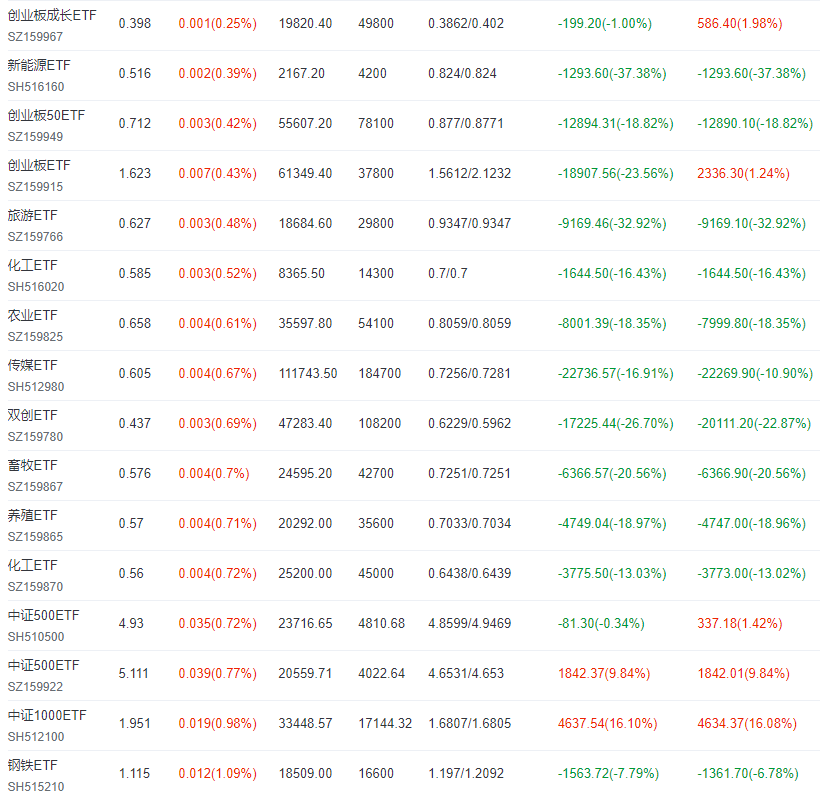Select the quantity 17144.32
This screenshot has height=799, width=820.
tap(385, 724)
